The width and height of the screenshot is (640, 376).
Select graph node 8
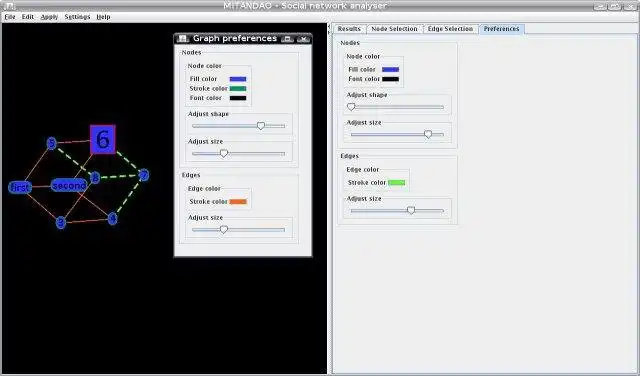95,178
